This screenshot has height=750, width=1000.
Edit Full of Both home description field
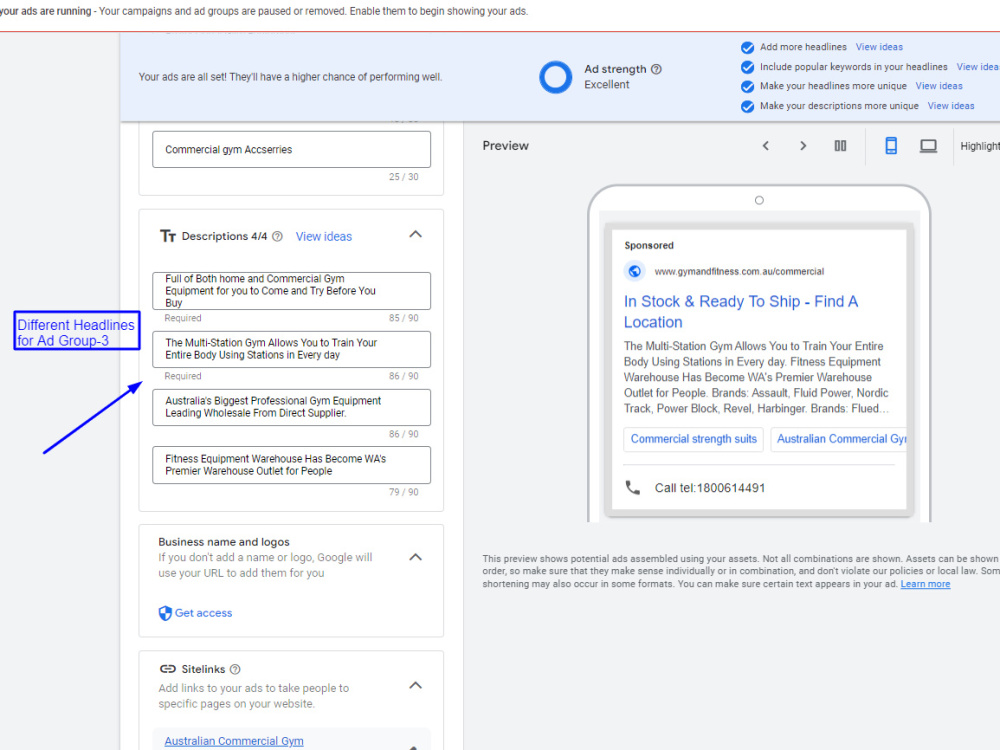(x=291, y=291)
